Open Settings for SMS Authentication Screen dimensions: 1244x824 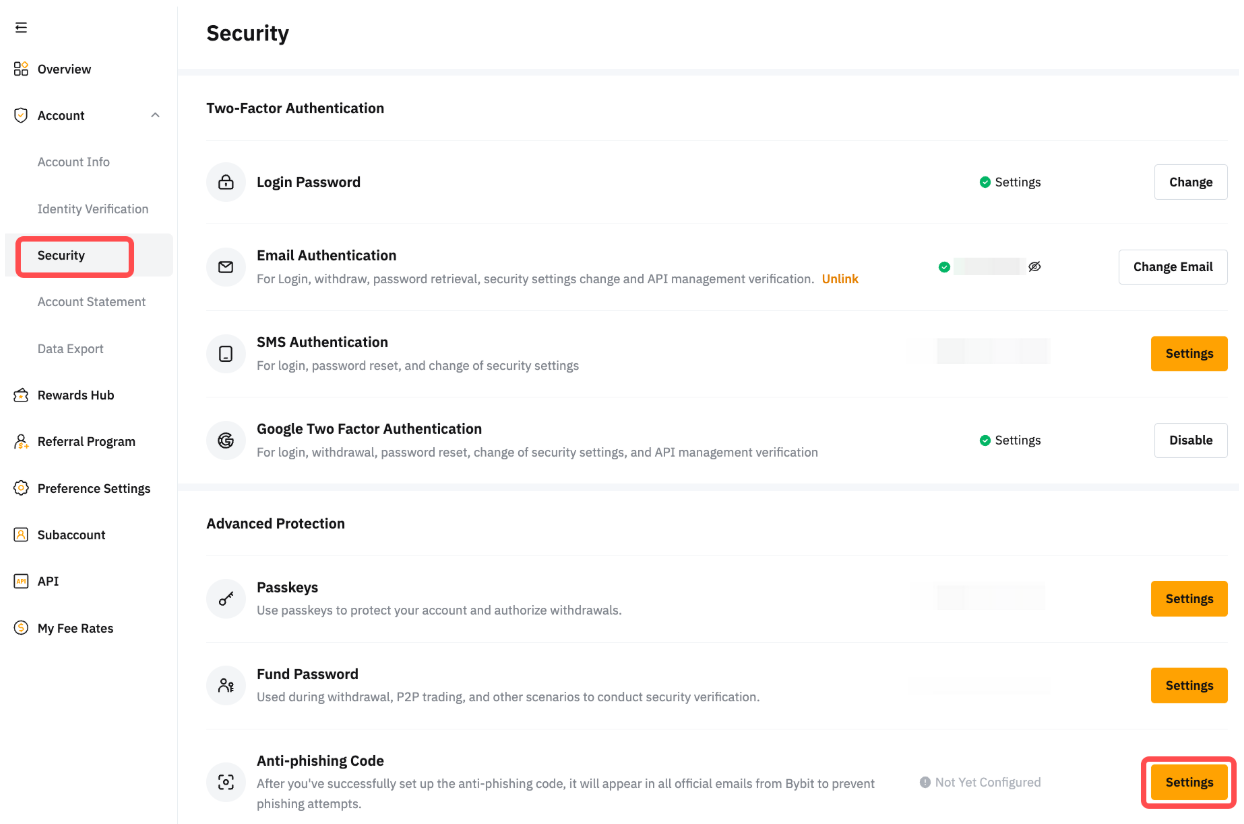coord(1189,354)
